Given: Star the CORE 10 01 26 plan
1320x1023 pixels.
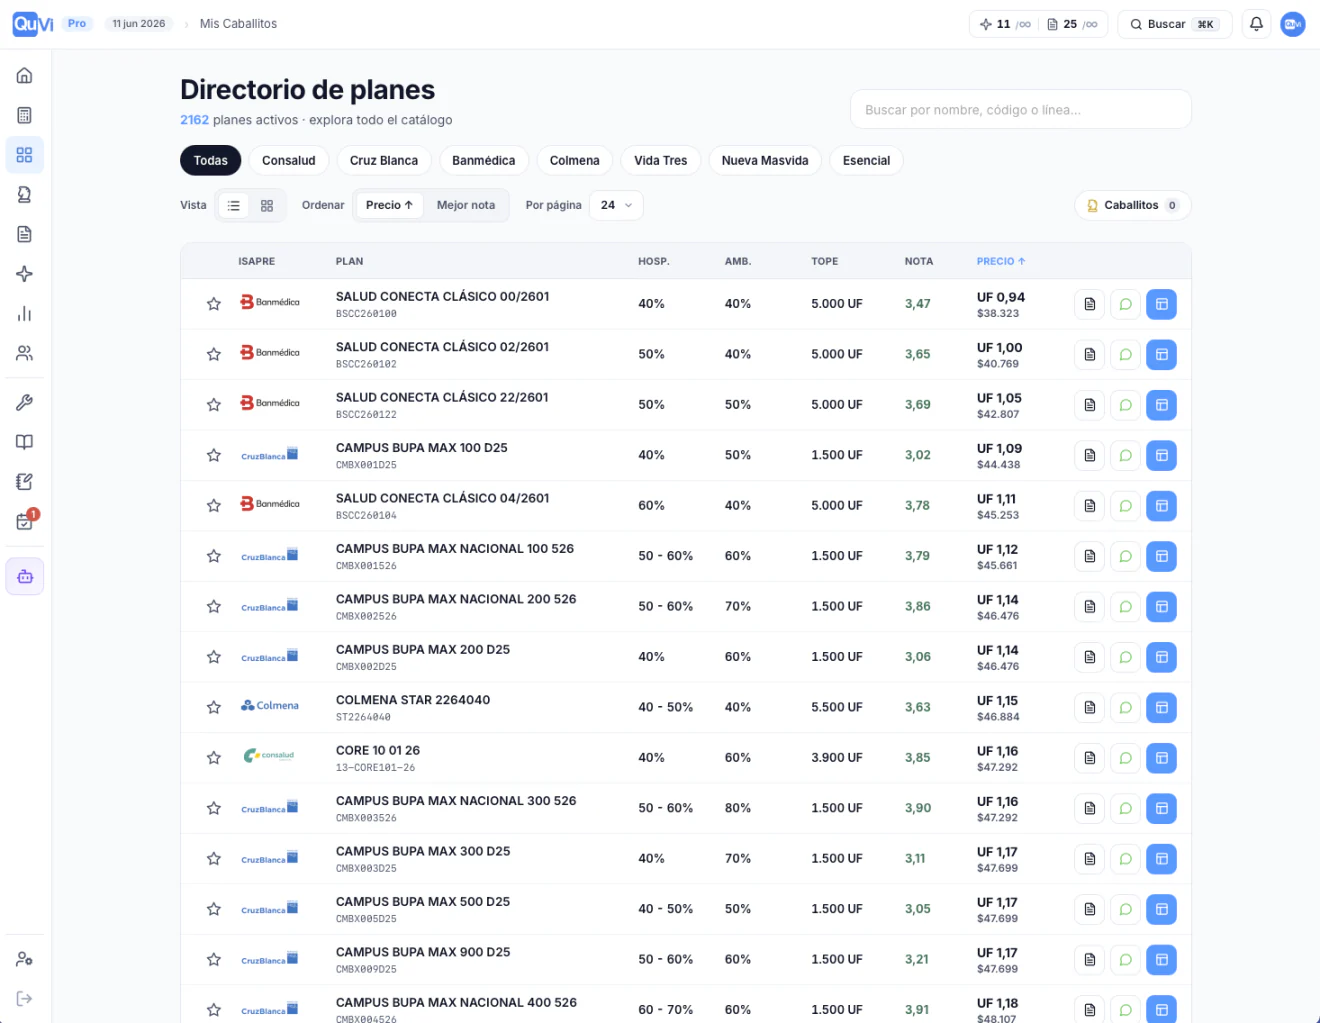Looking at the screenshot, I should point(213,758).
